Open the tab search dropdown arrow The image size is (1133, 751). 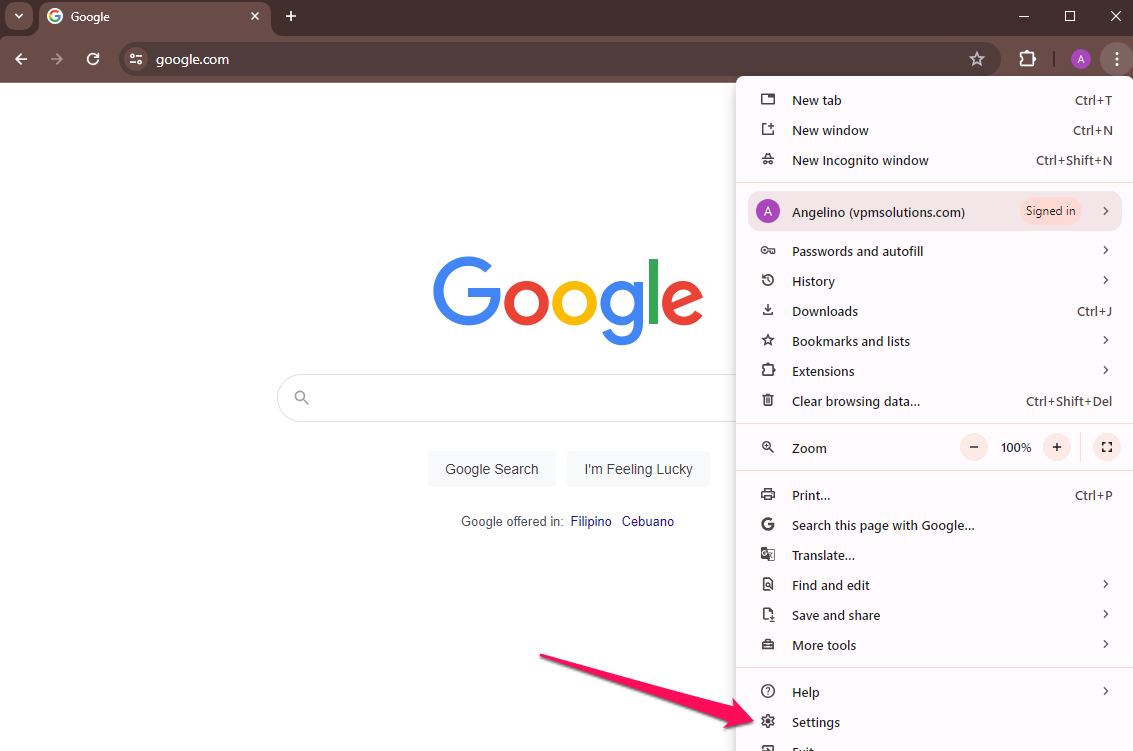pyautogui.click(x=18, y=16)
